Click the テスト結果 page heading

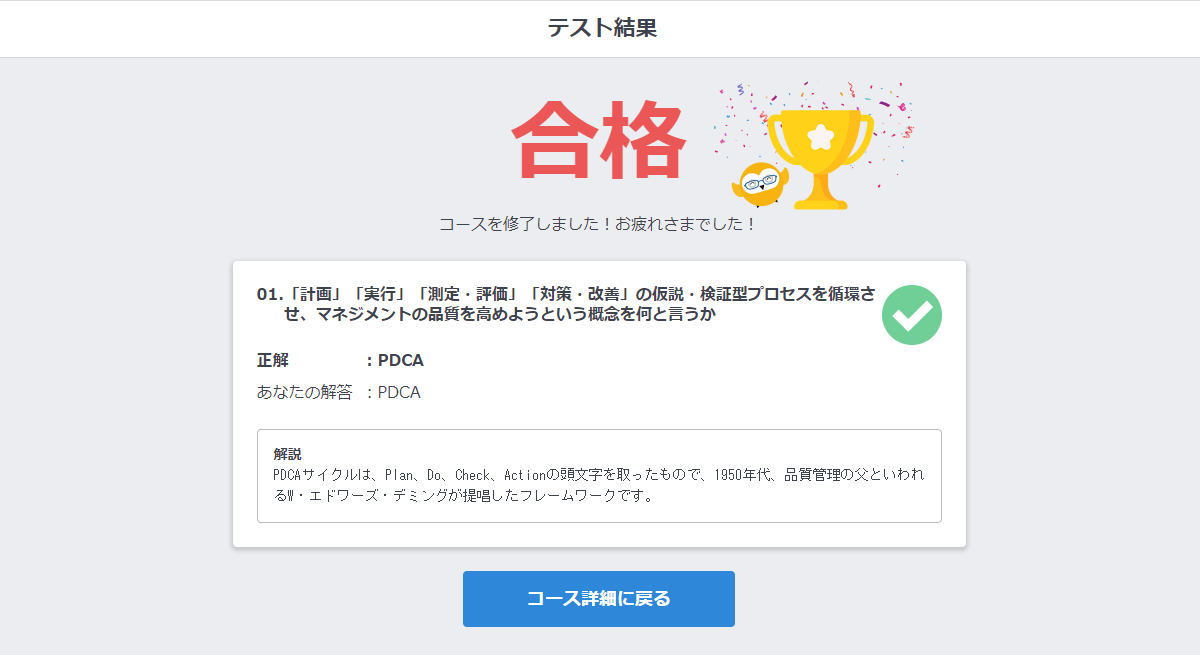coord(601,28)
